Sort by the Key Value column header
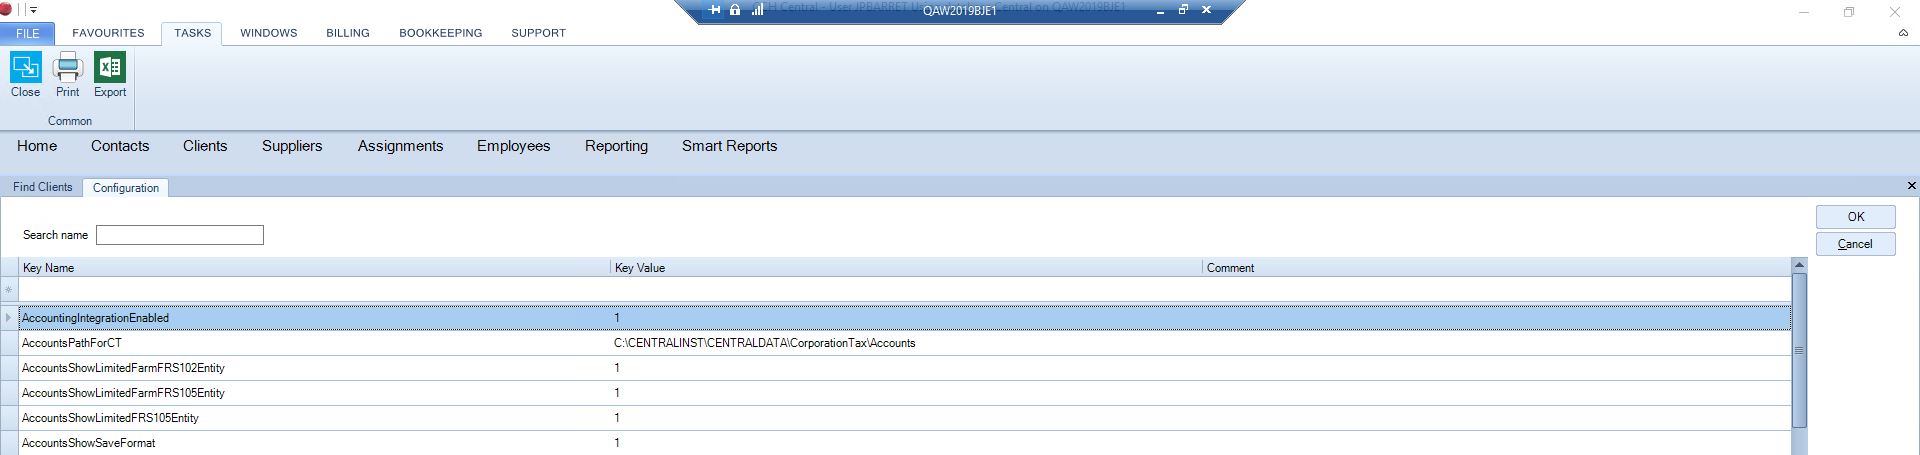Viewport: 1920px width, 455px height. coord(907,268)
